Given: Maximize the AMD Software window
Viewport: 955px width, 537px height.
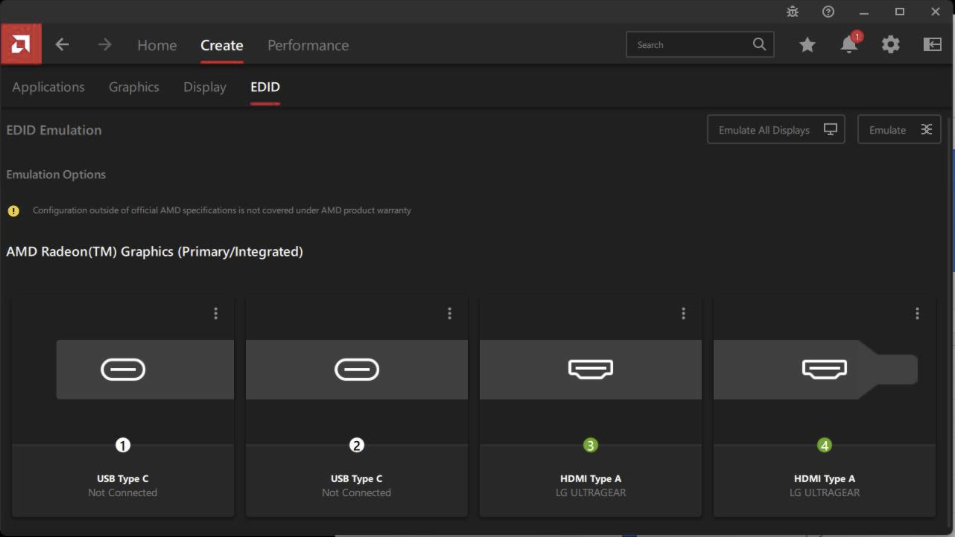Looking at the screenshot, I should click(x=900, y=12).
